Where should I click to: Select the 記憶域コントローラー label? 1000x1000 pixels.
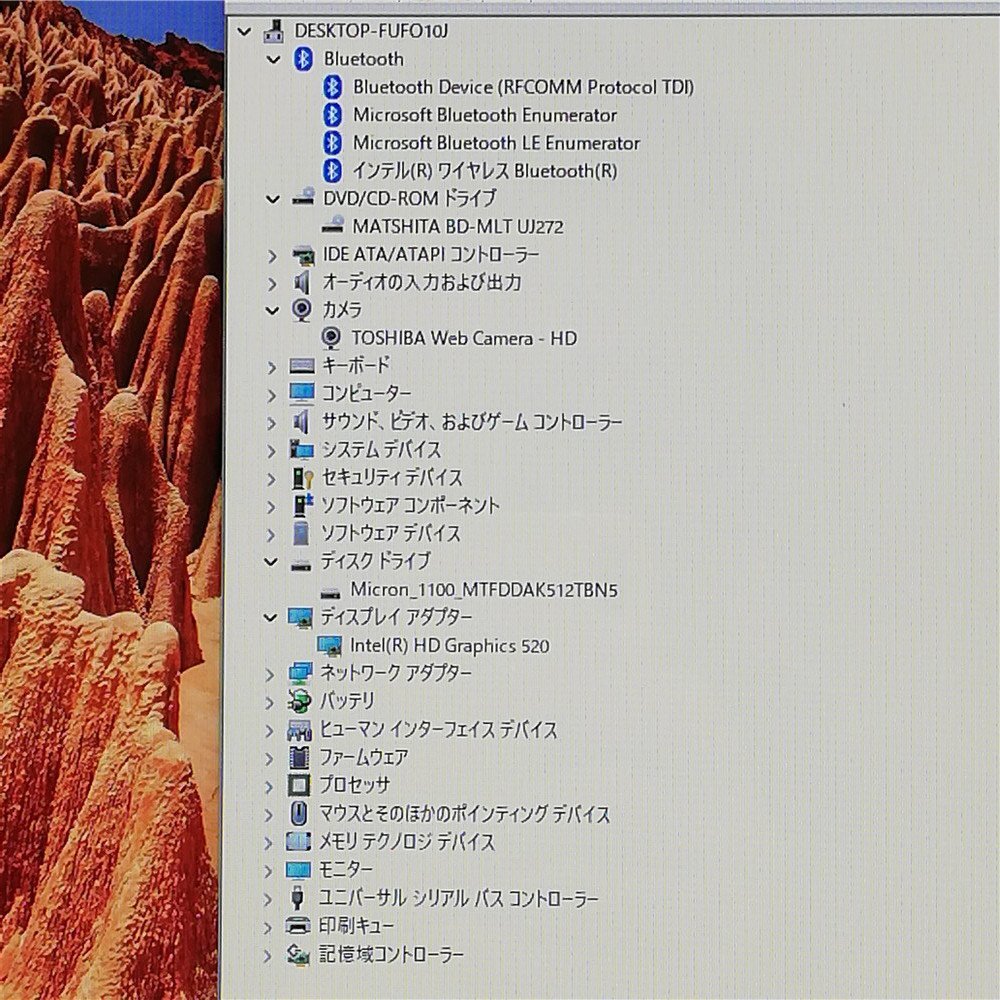click(392, 954)
